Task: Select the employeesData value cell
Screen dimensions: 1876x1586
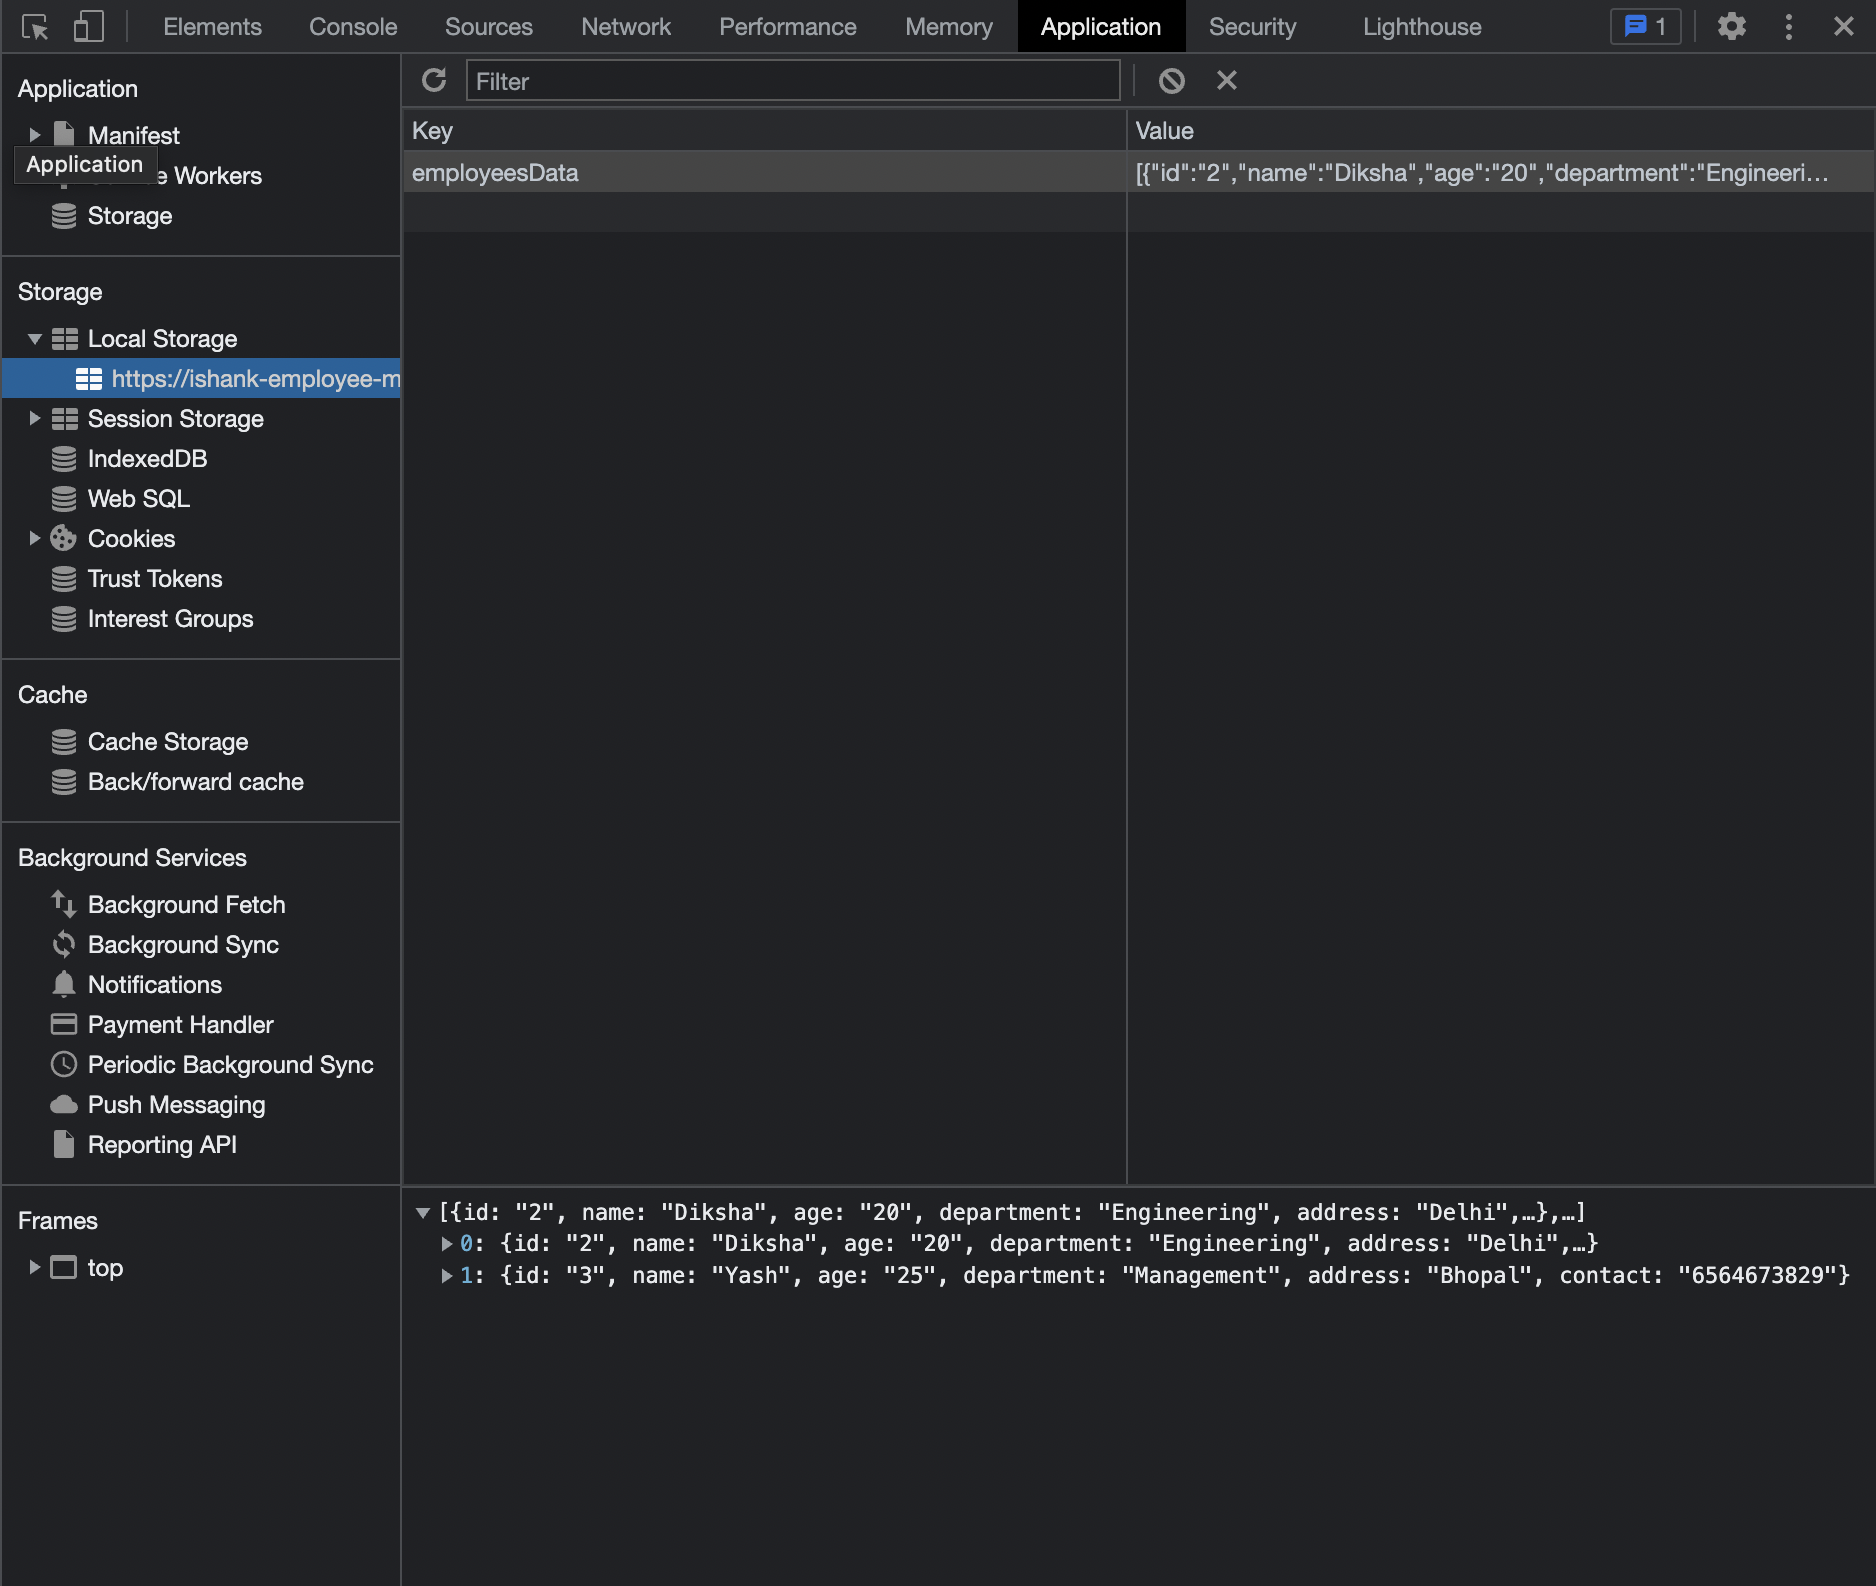Action: (x=1500, y=173)
